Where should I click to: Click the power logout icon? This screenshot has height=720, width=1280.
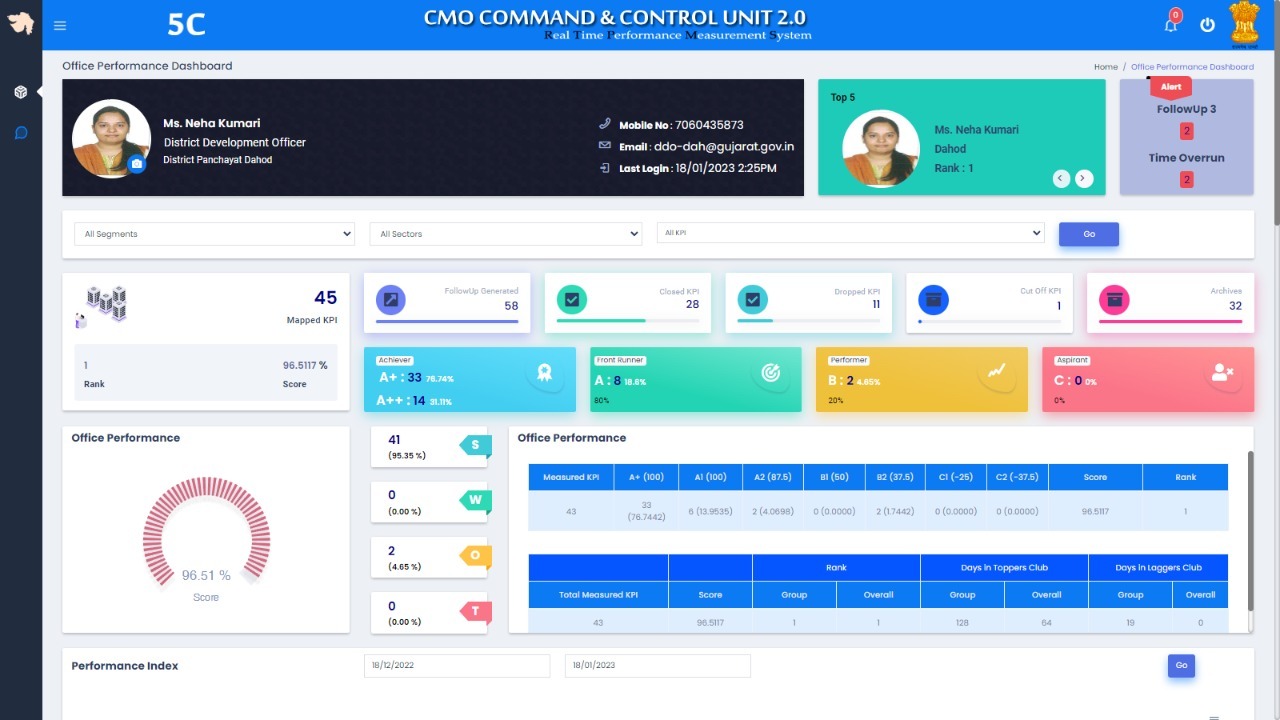(x=1207, y=25)
